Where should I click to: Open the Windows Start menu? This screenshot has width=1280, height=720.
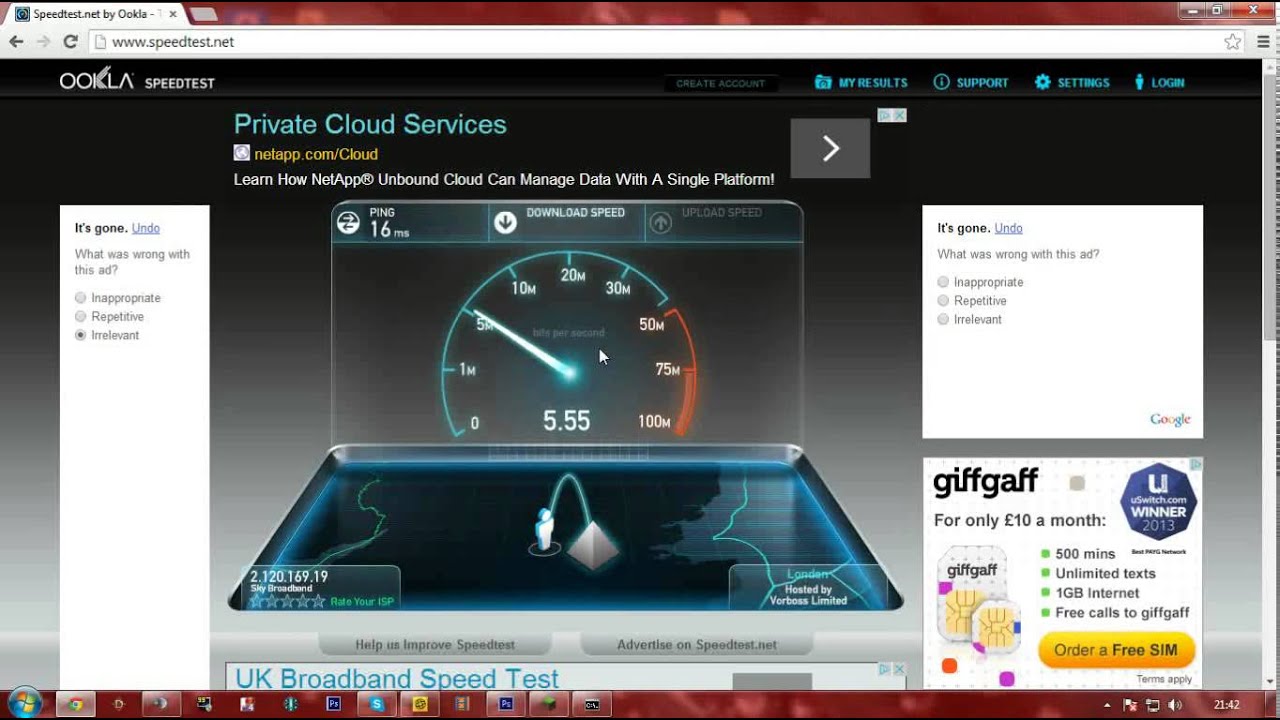pyautogui.click(x=24, y=704)
